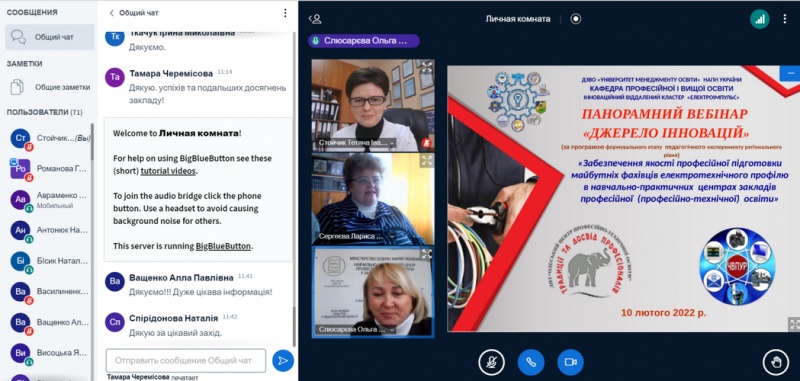Viewport: 800px width, 381px height.
Task: Open Слюсарєва Ольга webcam name dropdown
Action: (357, 329)
